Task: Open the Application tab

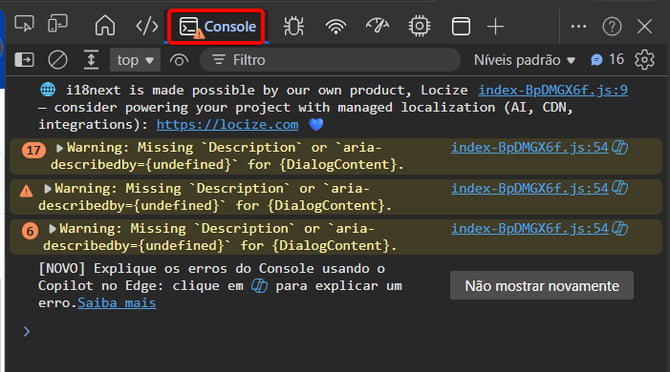Action: click(x=461, y=26)
